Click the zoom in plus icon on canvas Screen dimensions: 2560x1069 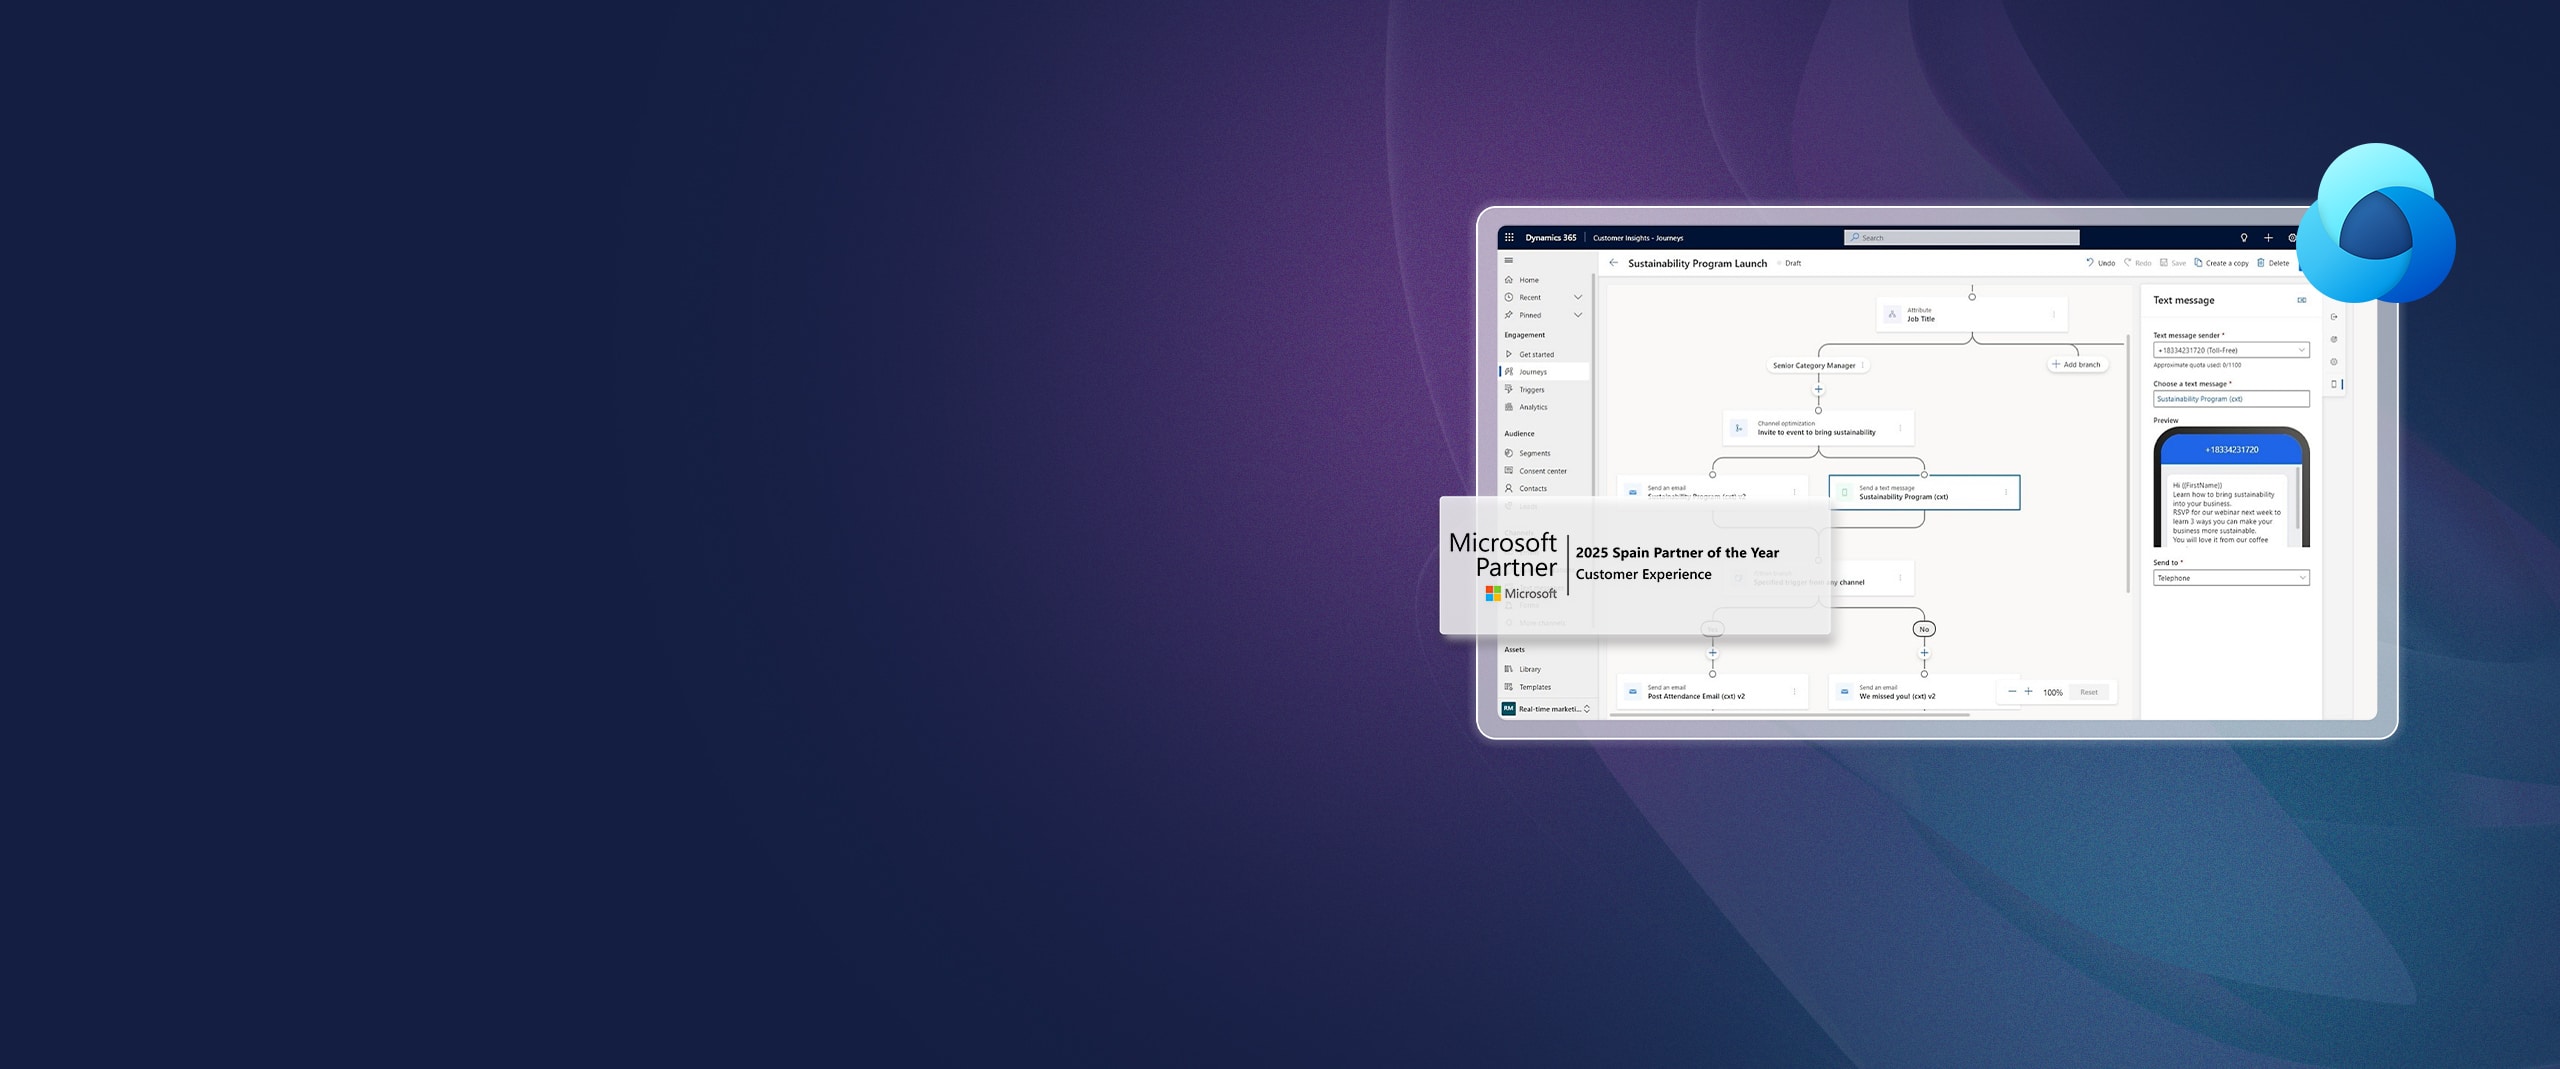coord(2028,692)
